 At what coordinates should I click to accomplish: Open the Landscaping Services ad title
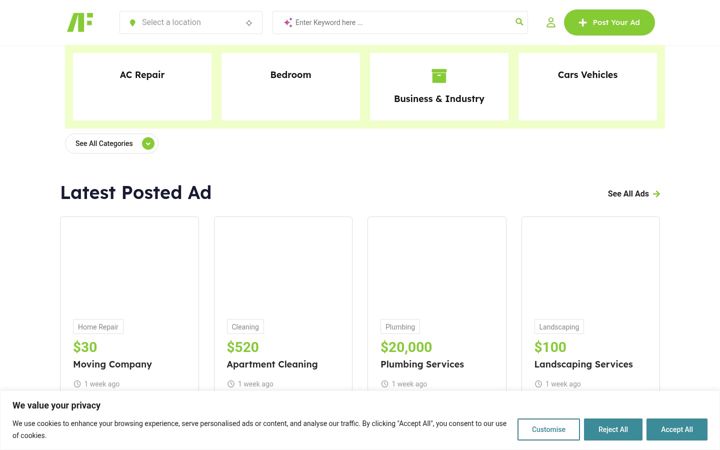pos(584,365)
